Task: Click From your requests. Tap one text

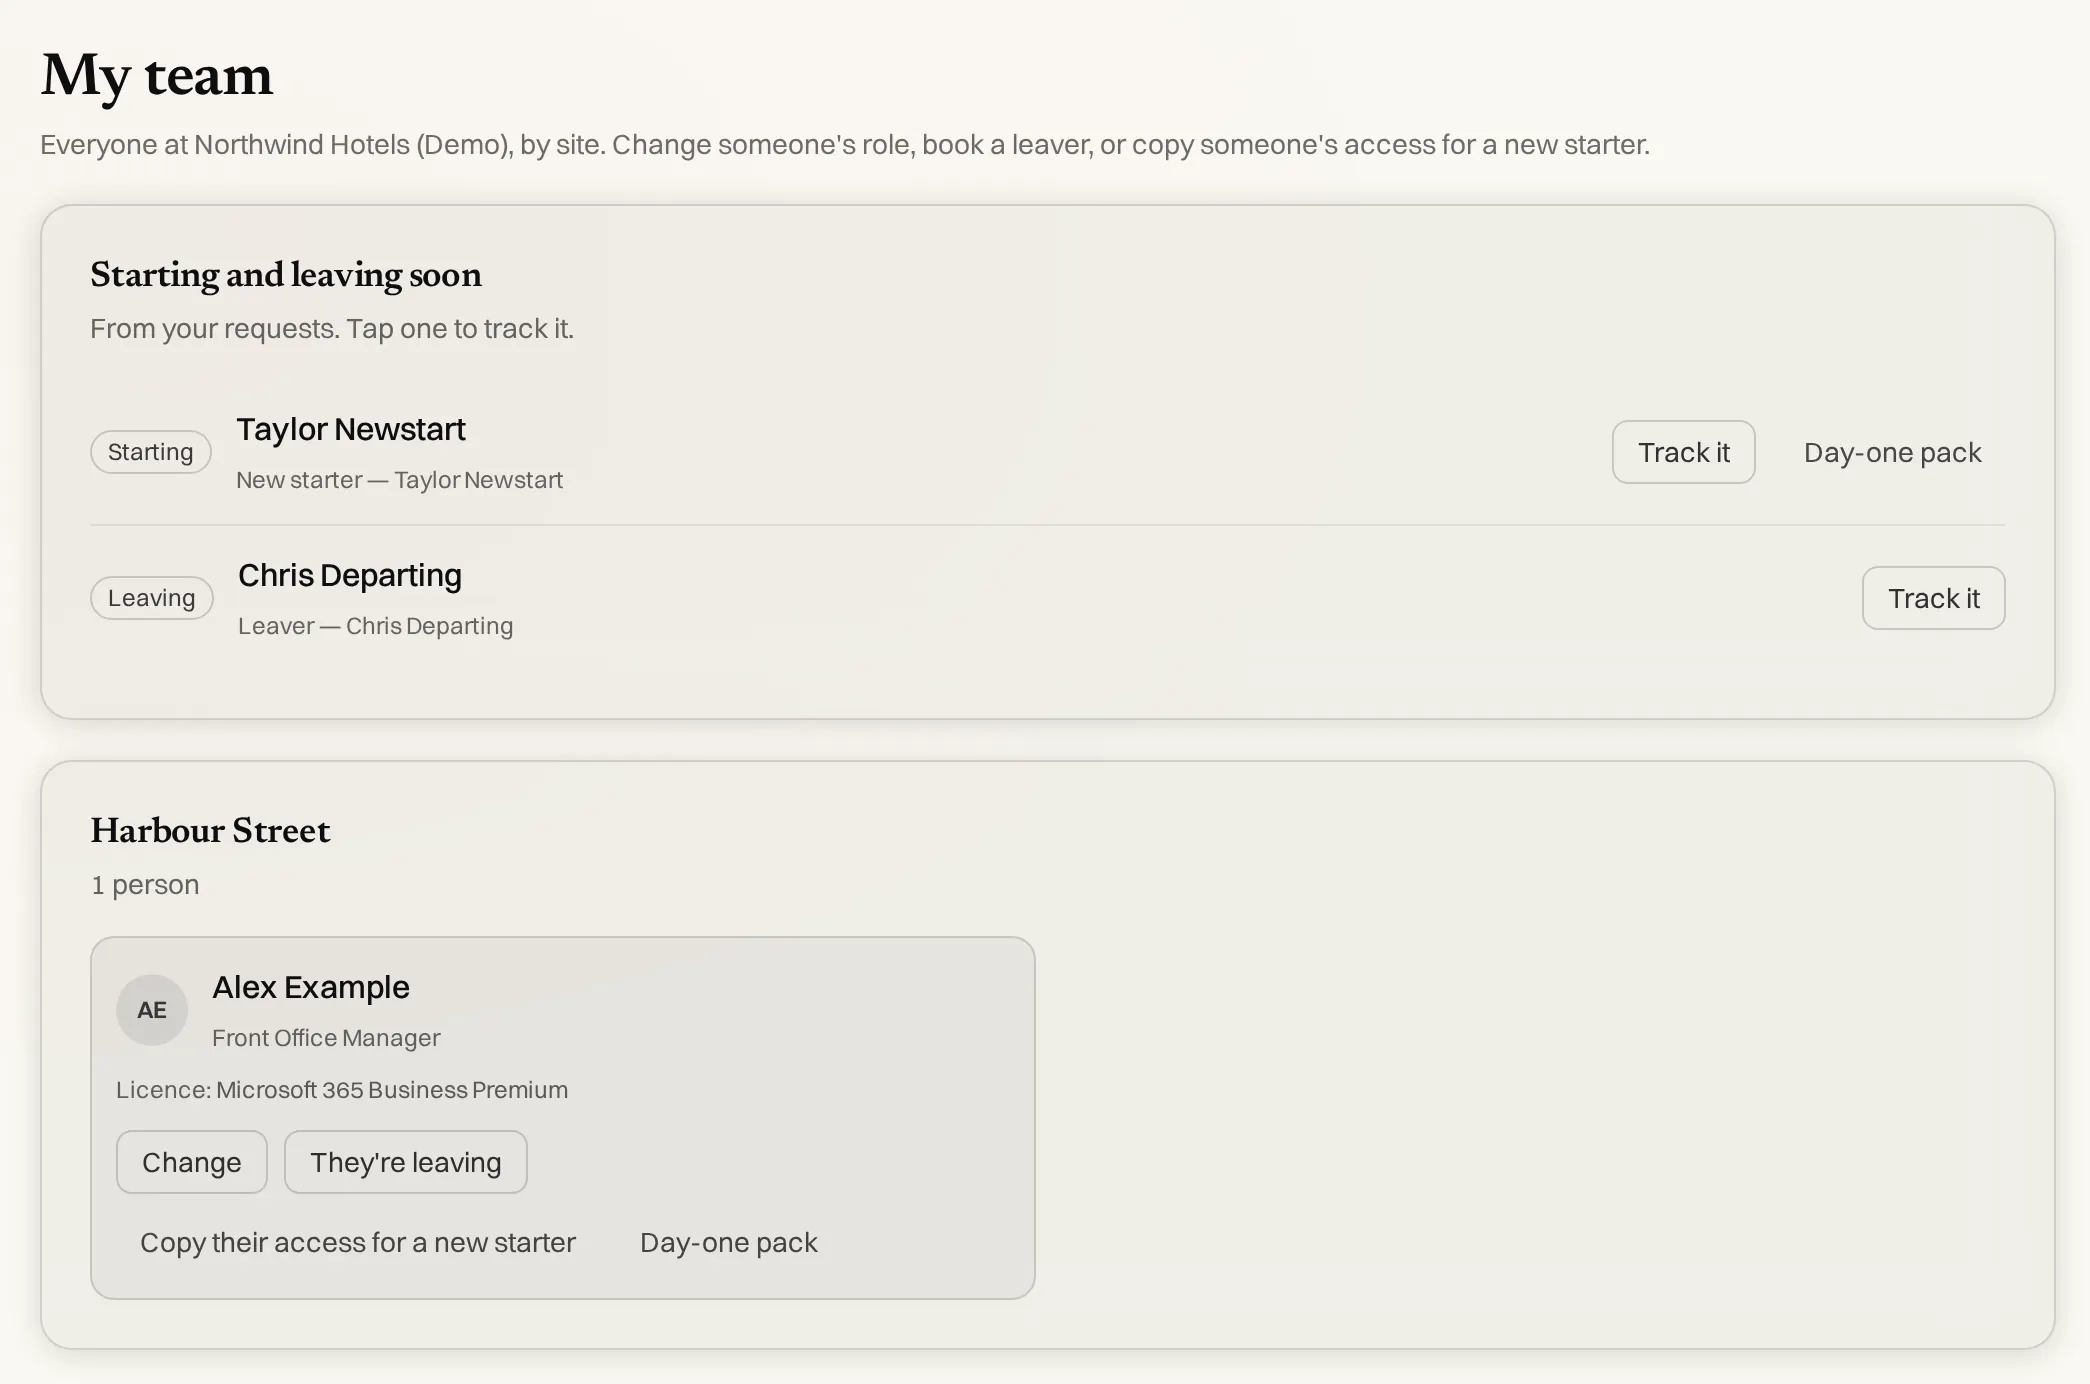Action: [x=332, y=329]
